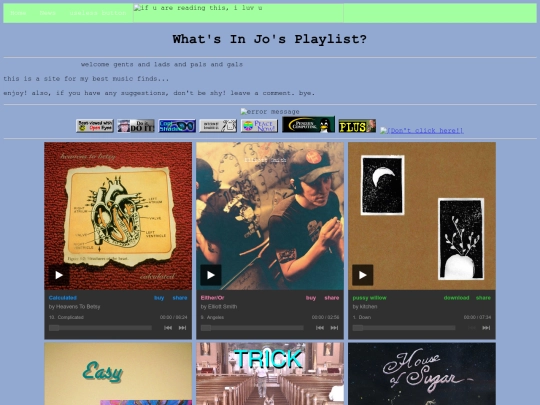The height and width of the screenshot is (405, 540).
Task: Seek within the Either/Or progress bar
Action: 252,328
